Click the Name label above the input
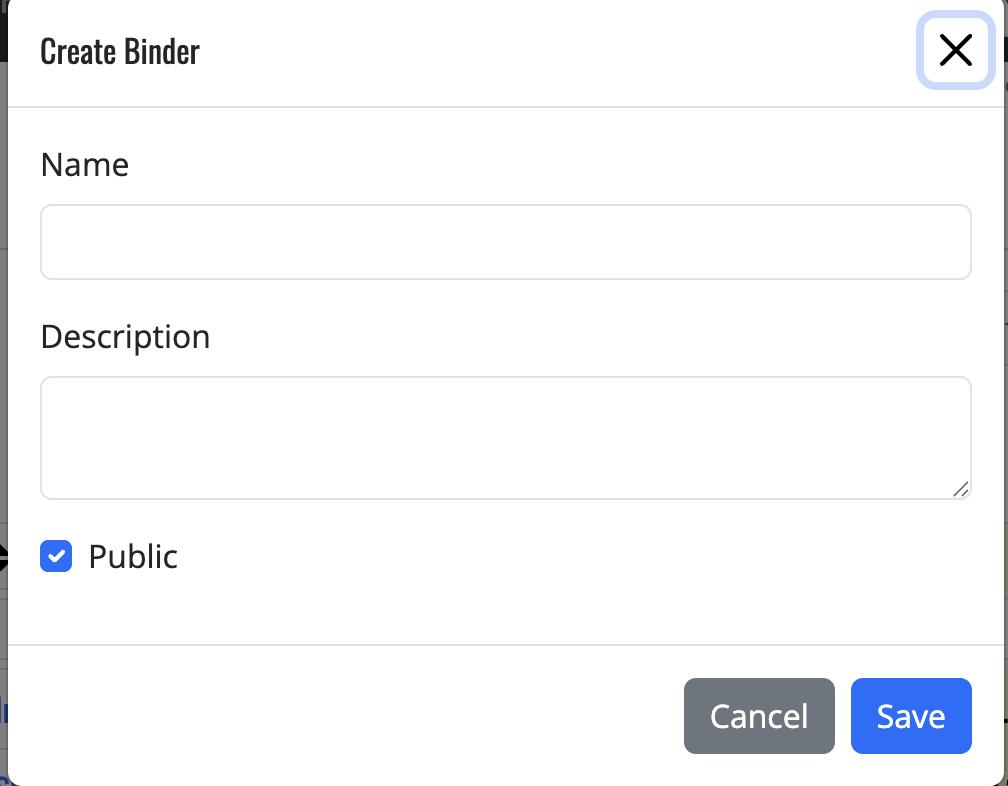The height and width of the screenshot is (786, 1008). [84, 165]
